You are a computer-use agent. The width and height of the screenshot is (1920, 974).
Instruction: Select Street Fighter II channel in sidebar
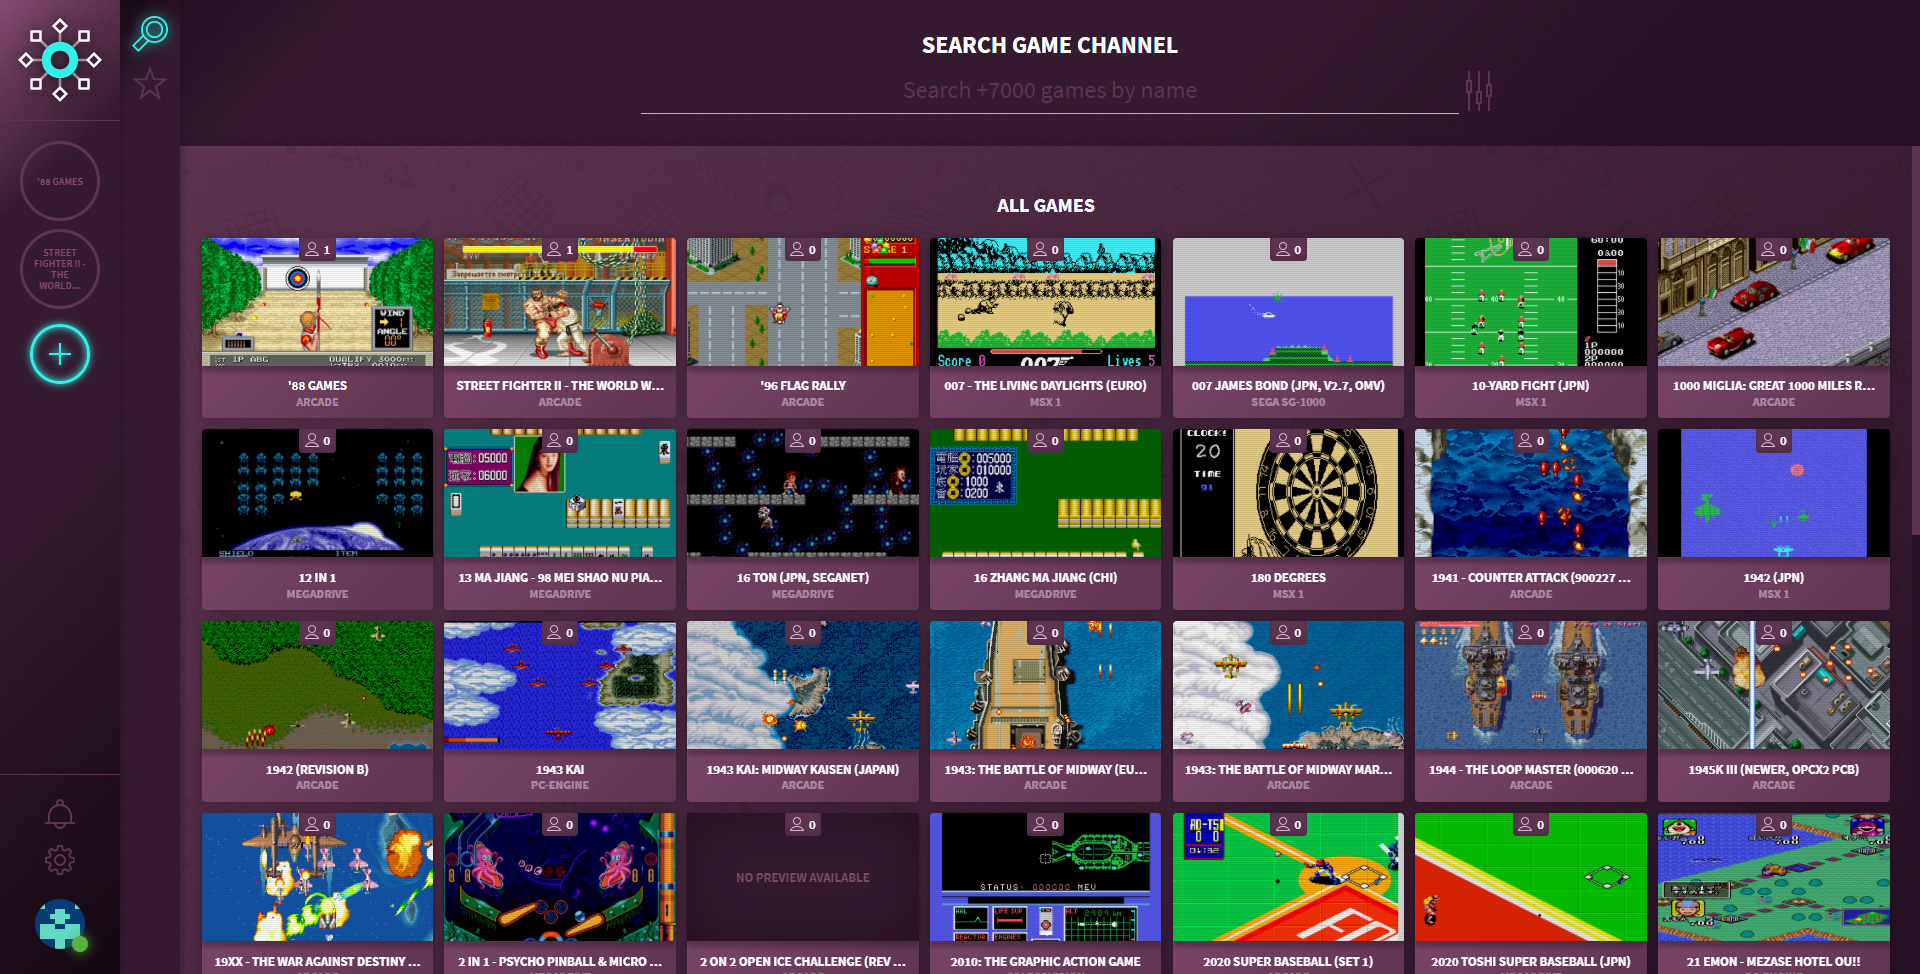60,269
